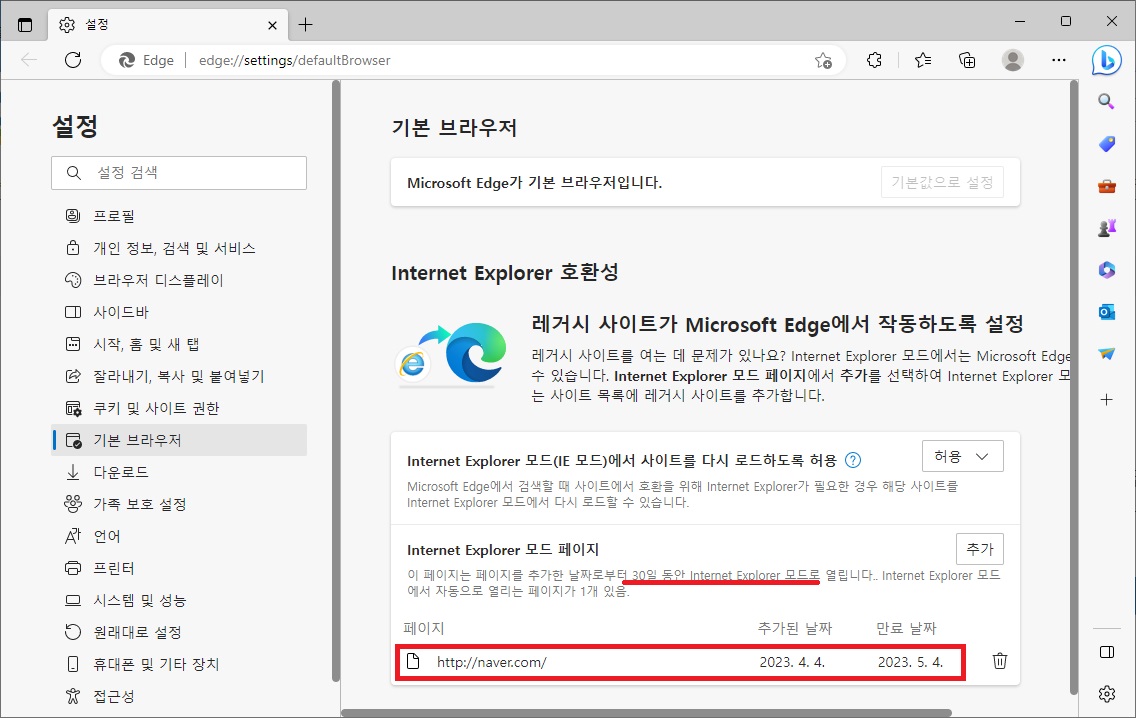Close the 설정 tab
The image size is (1136, 718).
click(272, 25)
